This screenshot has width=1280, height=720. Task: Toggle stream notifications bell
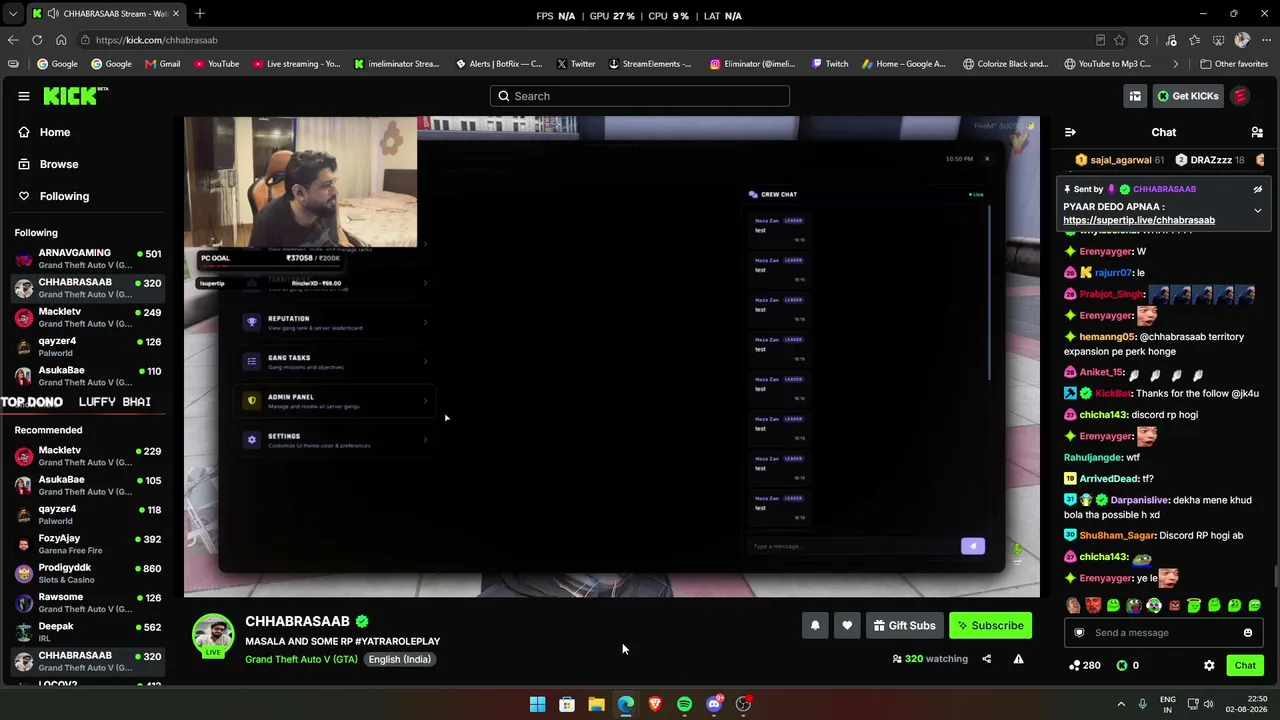(x=815, y=626)
